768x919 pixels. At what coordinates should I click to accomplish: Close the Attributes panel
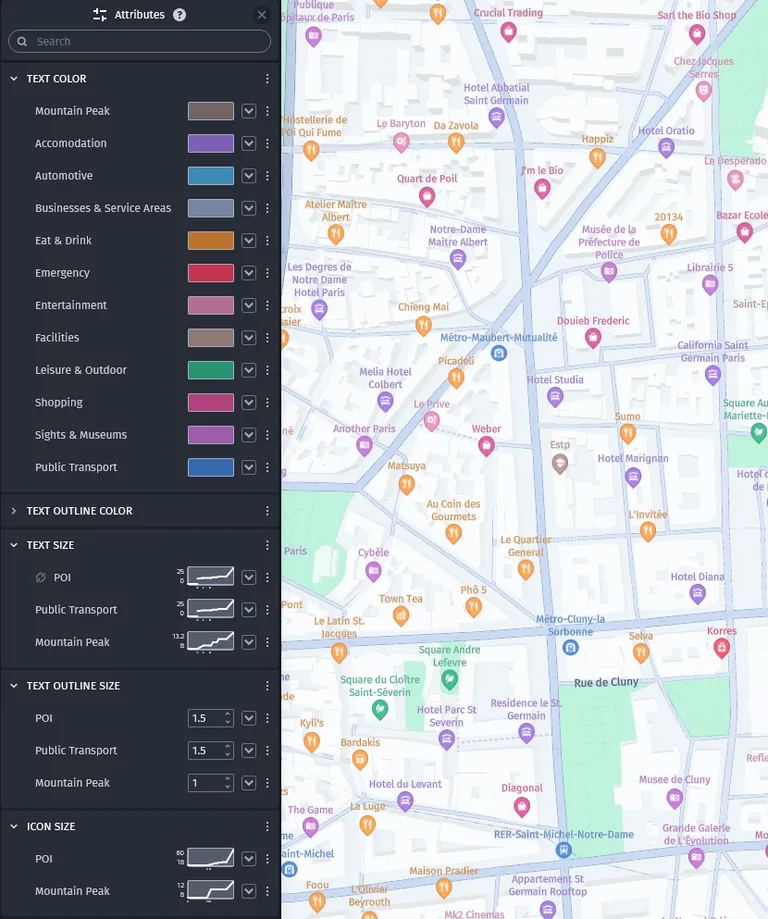262,15
